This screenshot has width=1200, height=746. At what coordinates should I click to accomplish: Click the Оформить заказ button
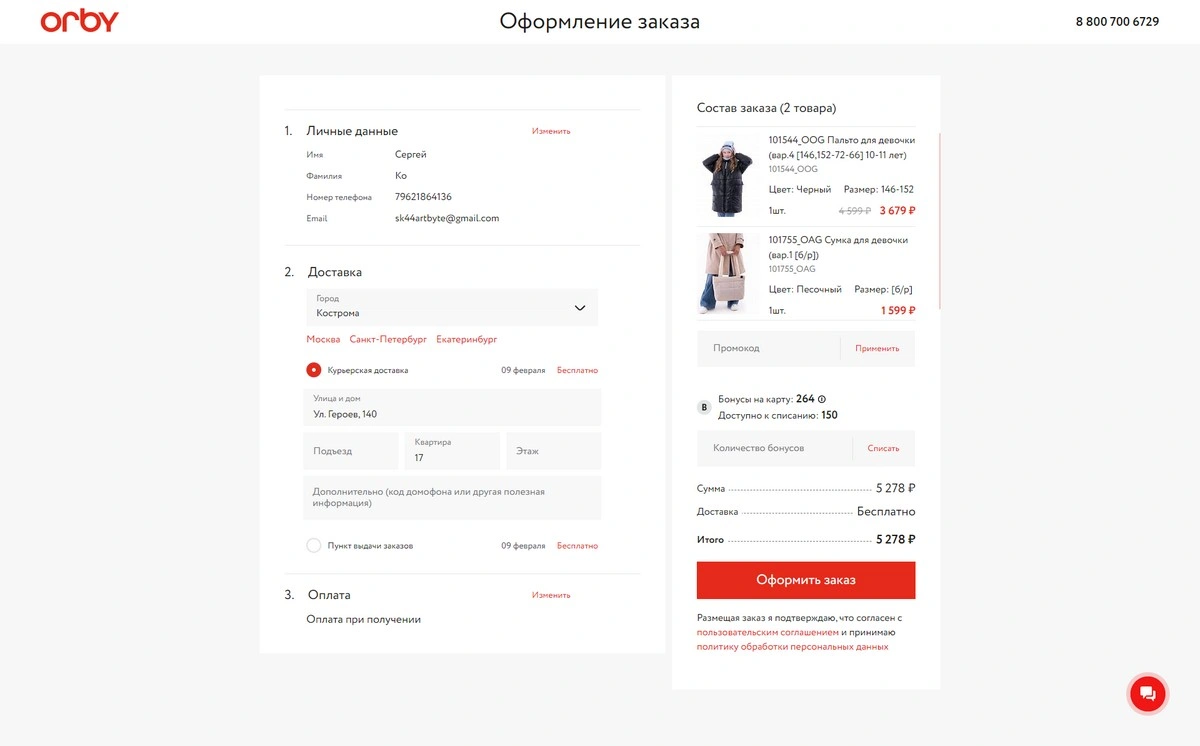(x=806, y=580)
